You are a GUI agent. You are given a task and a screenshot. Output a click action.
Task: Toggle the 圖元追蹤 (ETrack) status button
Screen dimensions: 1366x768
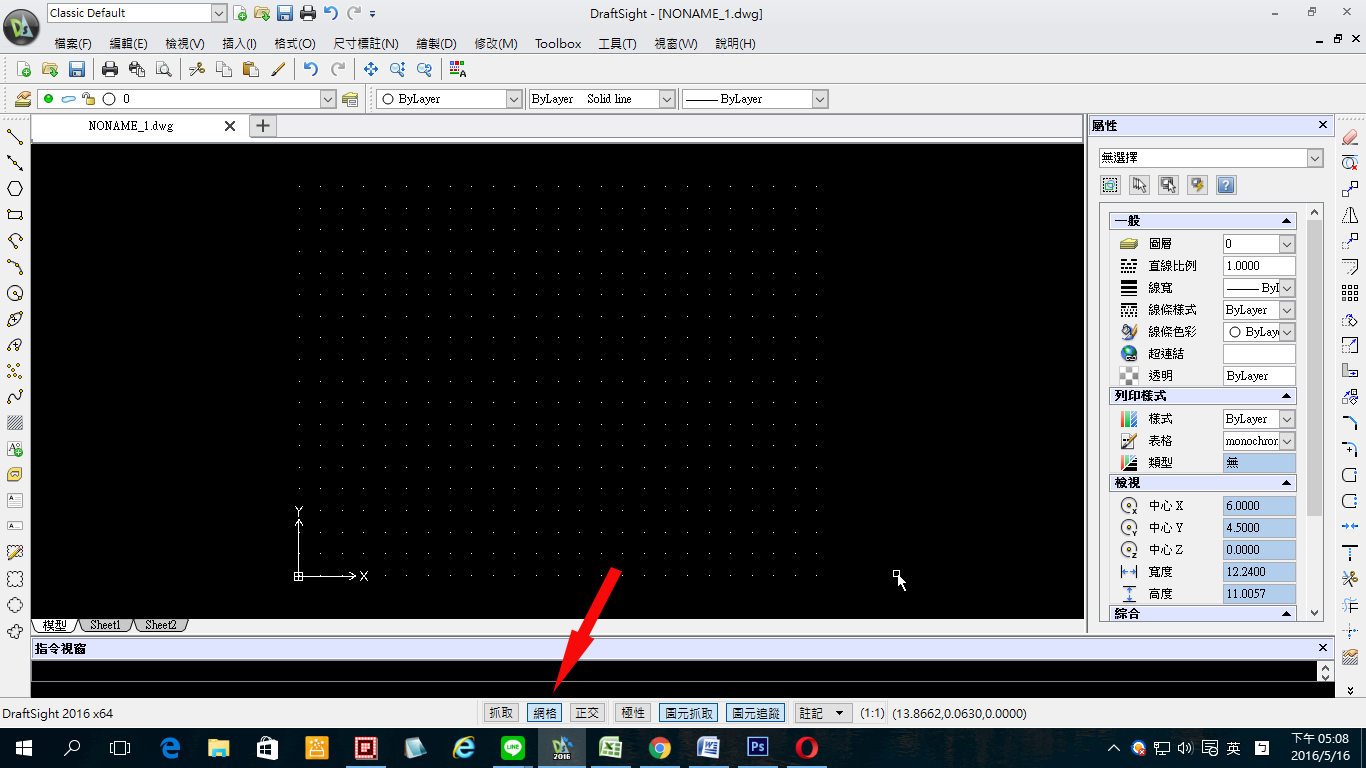point(756,713)
